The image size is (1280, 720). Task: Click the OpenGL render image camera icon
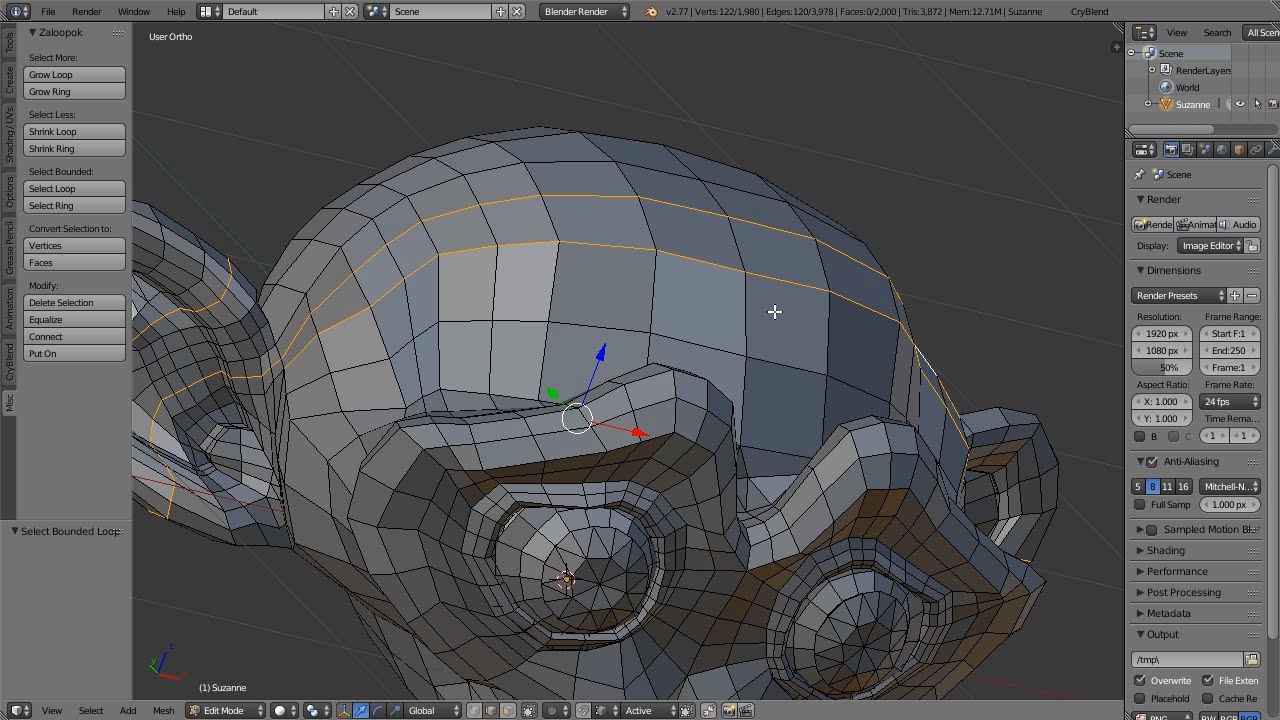(729, 711)
